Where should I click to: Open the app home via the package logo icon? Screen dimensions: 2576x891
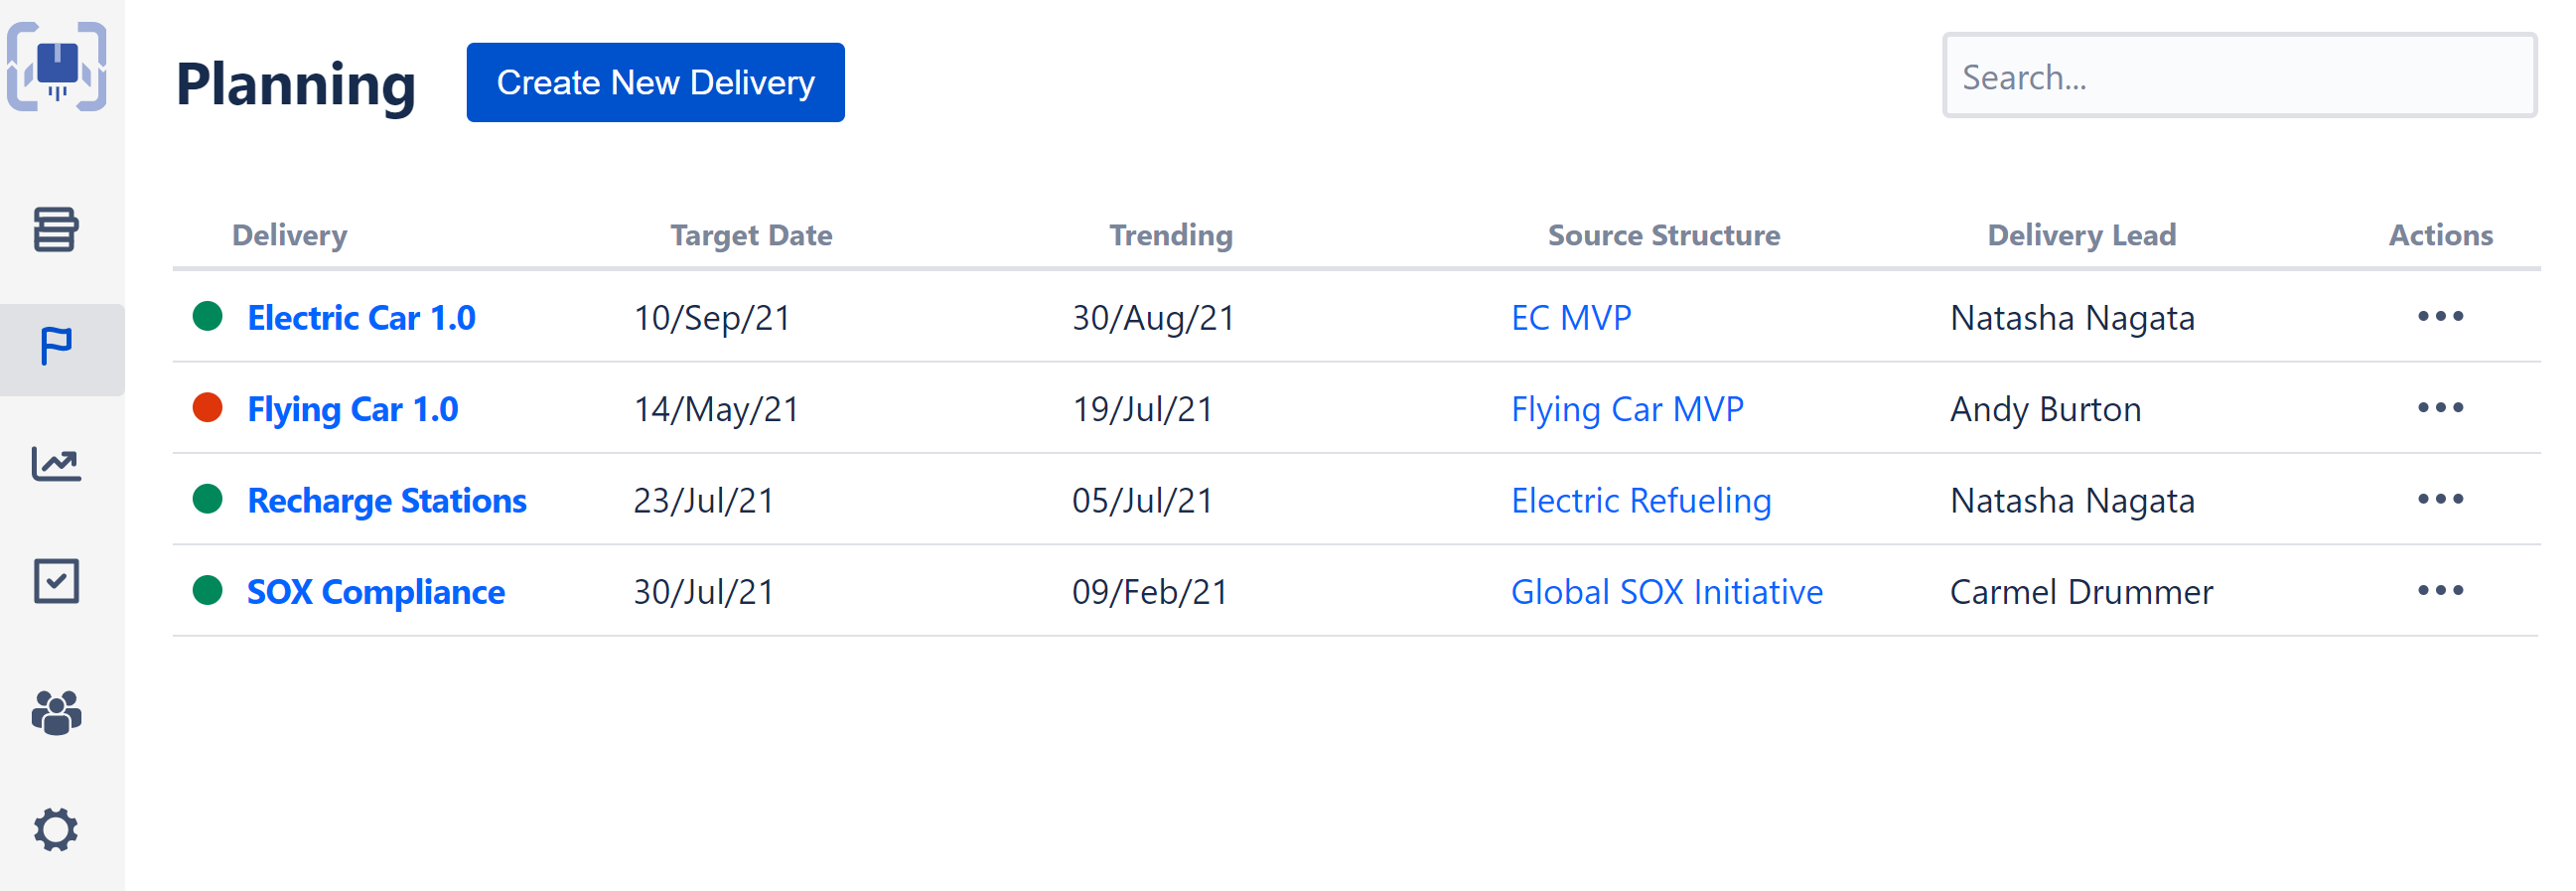58,65
